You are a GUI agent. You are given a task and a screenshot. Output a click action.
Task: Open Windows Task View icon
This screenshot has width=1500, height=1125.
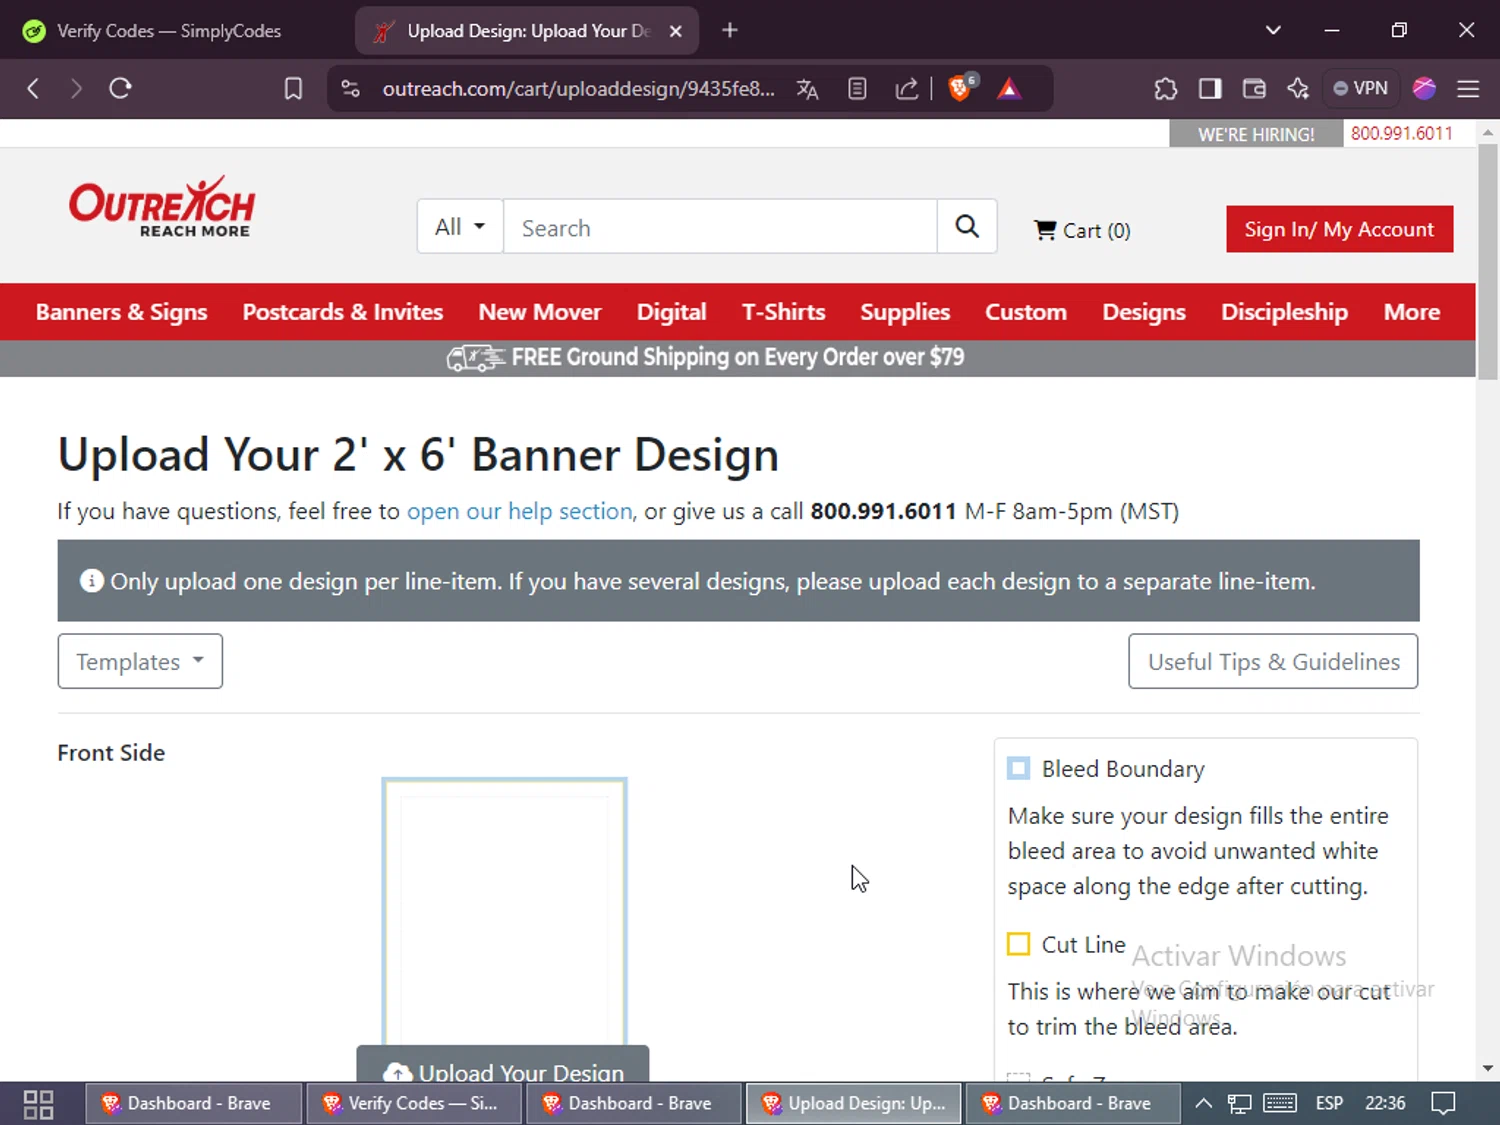pos(38,1104)
